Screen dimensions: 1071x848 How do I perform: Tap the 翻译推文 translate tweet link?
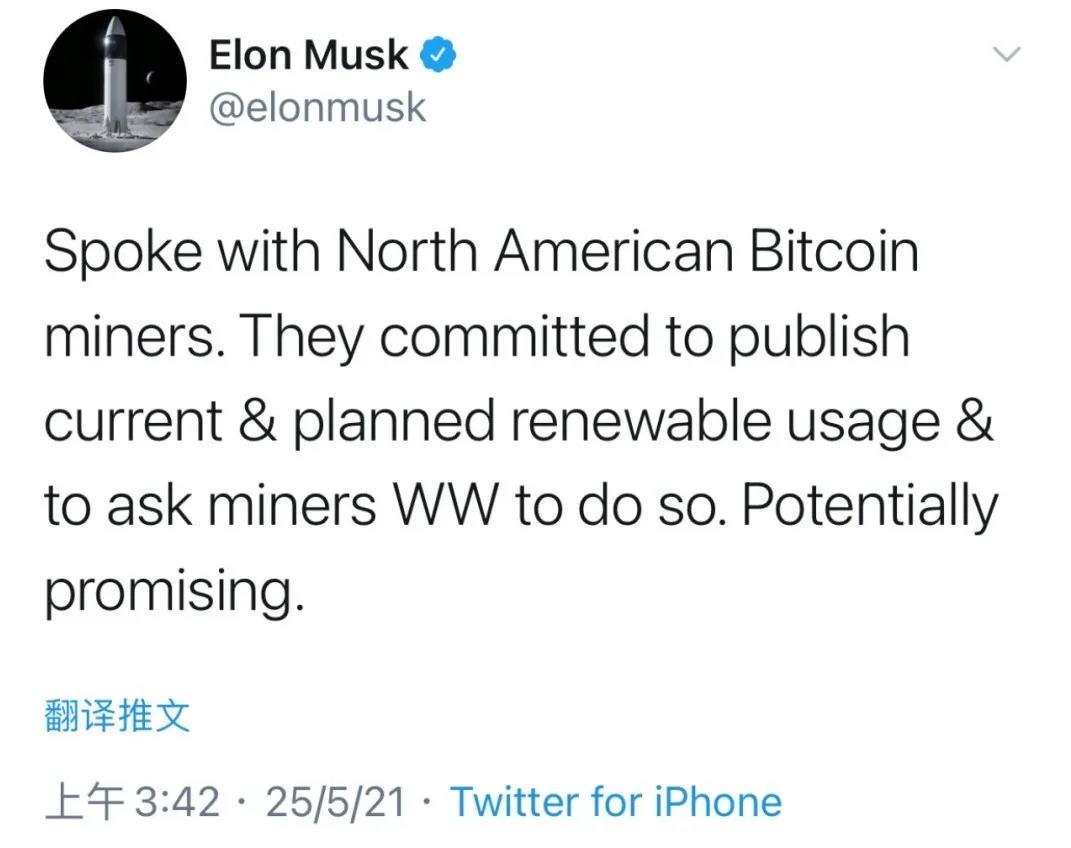coord(117,716)
